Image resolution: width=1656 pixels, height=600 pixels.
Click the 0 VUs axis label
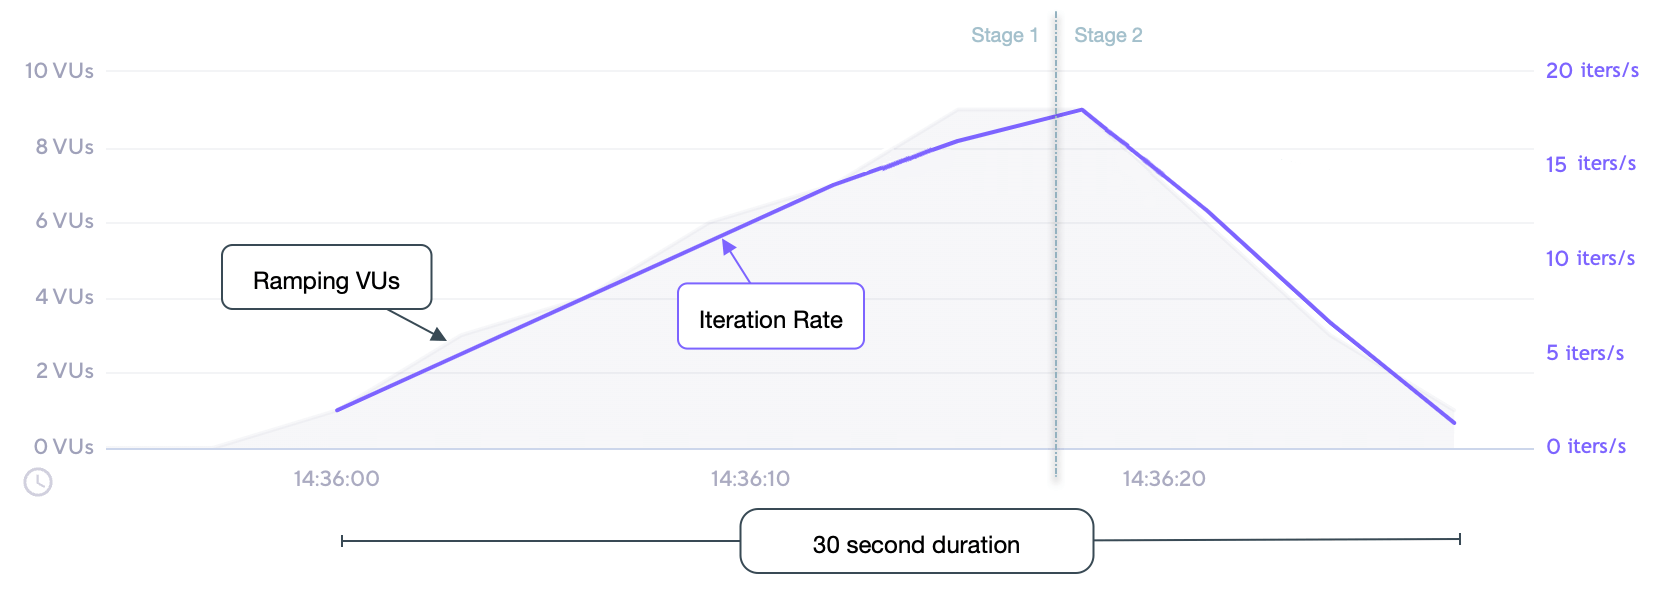tap(63, 447)
